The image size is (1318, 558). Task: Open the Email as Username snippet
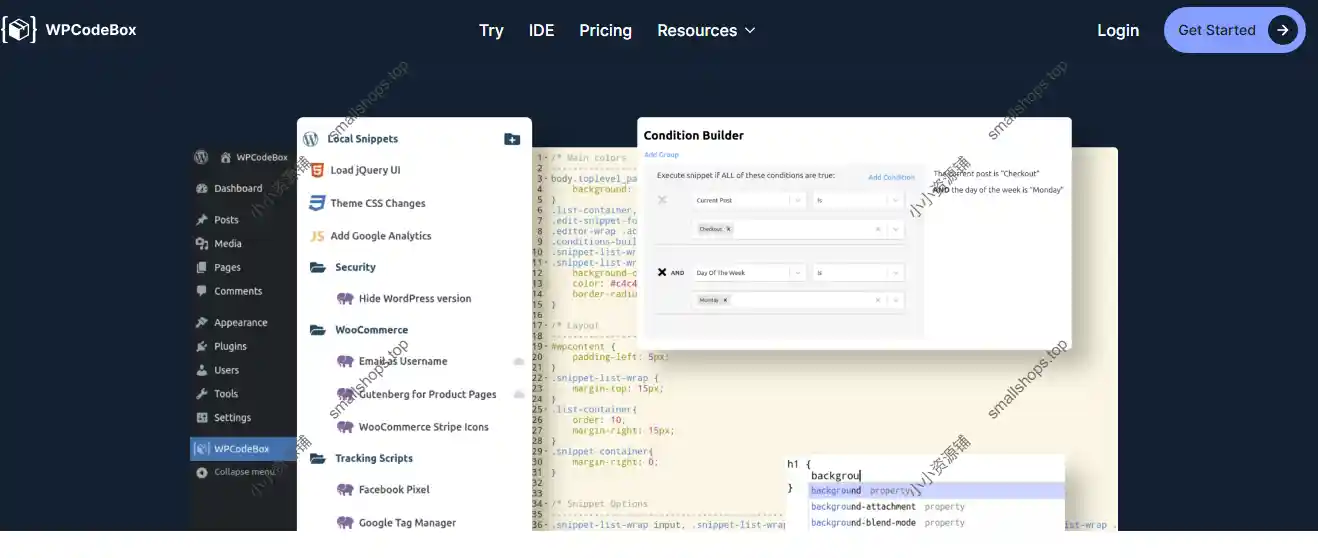403,362
